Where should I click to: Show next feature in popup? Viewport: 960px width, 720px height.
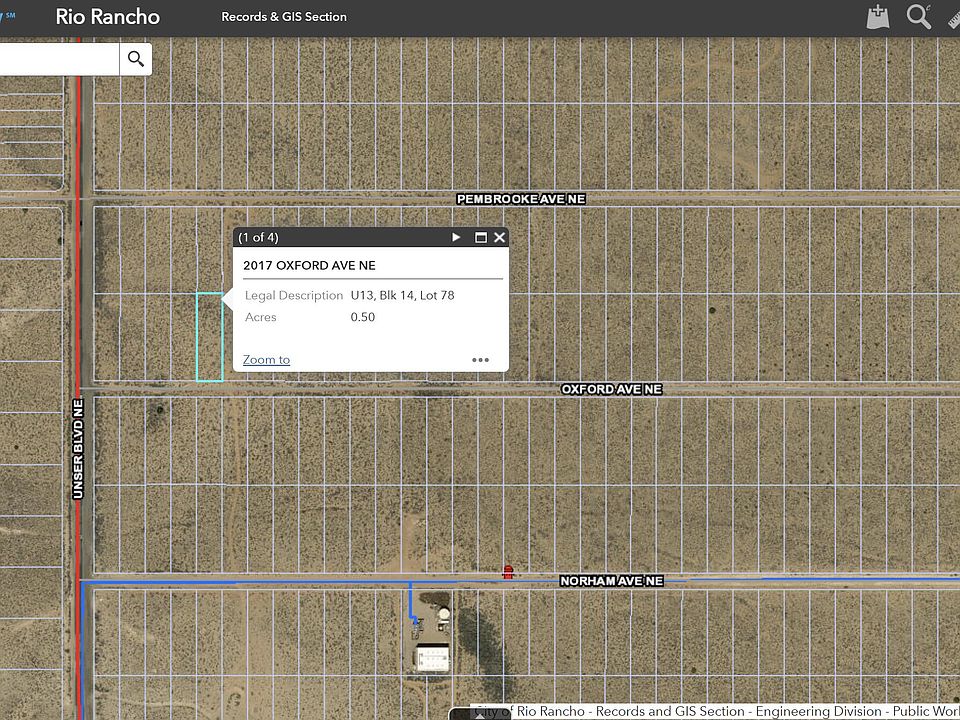pos(457,238)
